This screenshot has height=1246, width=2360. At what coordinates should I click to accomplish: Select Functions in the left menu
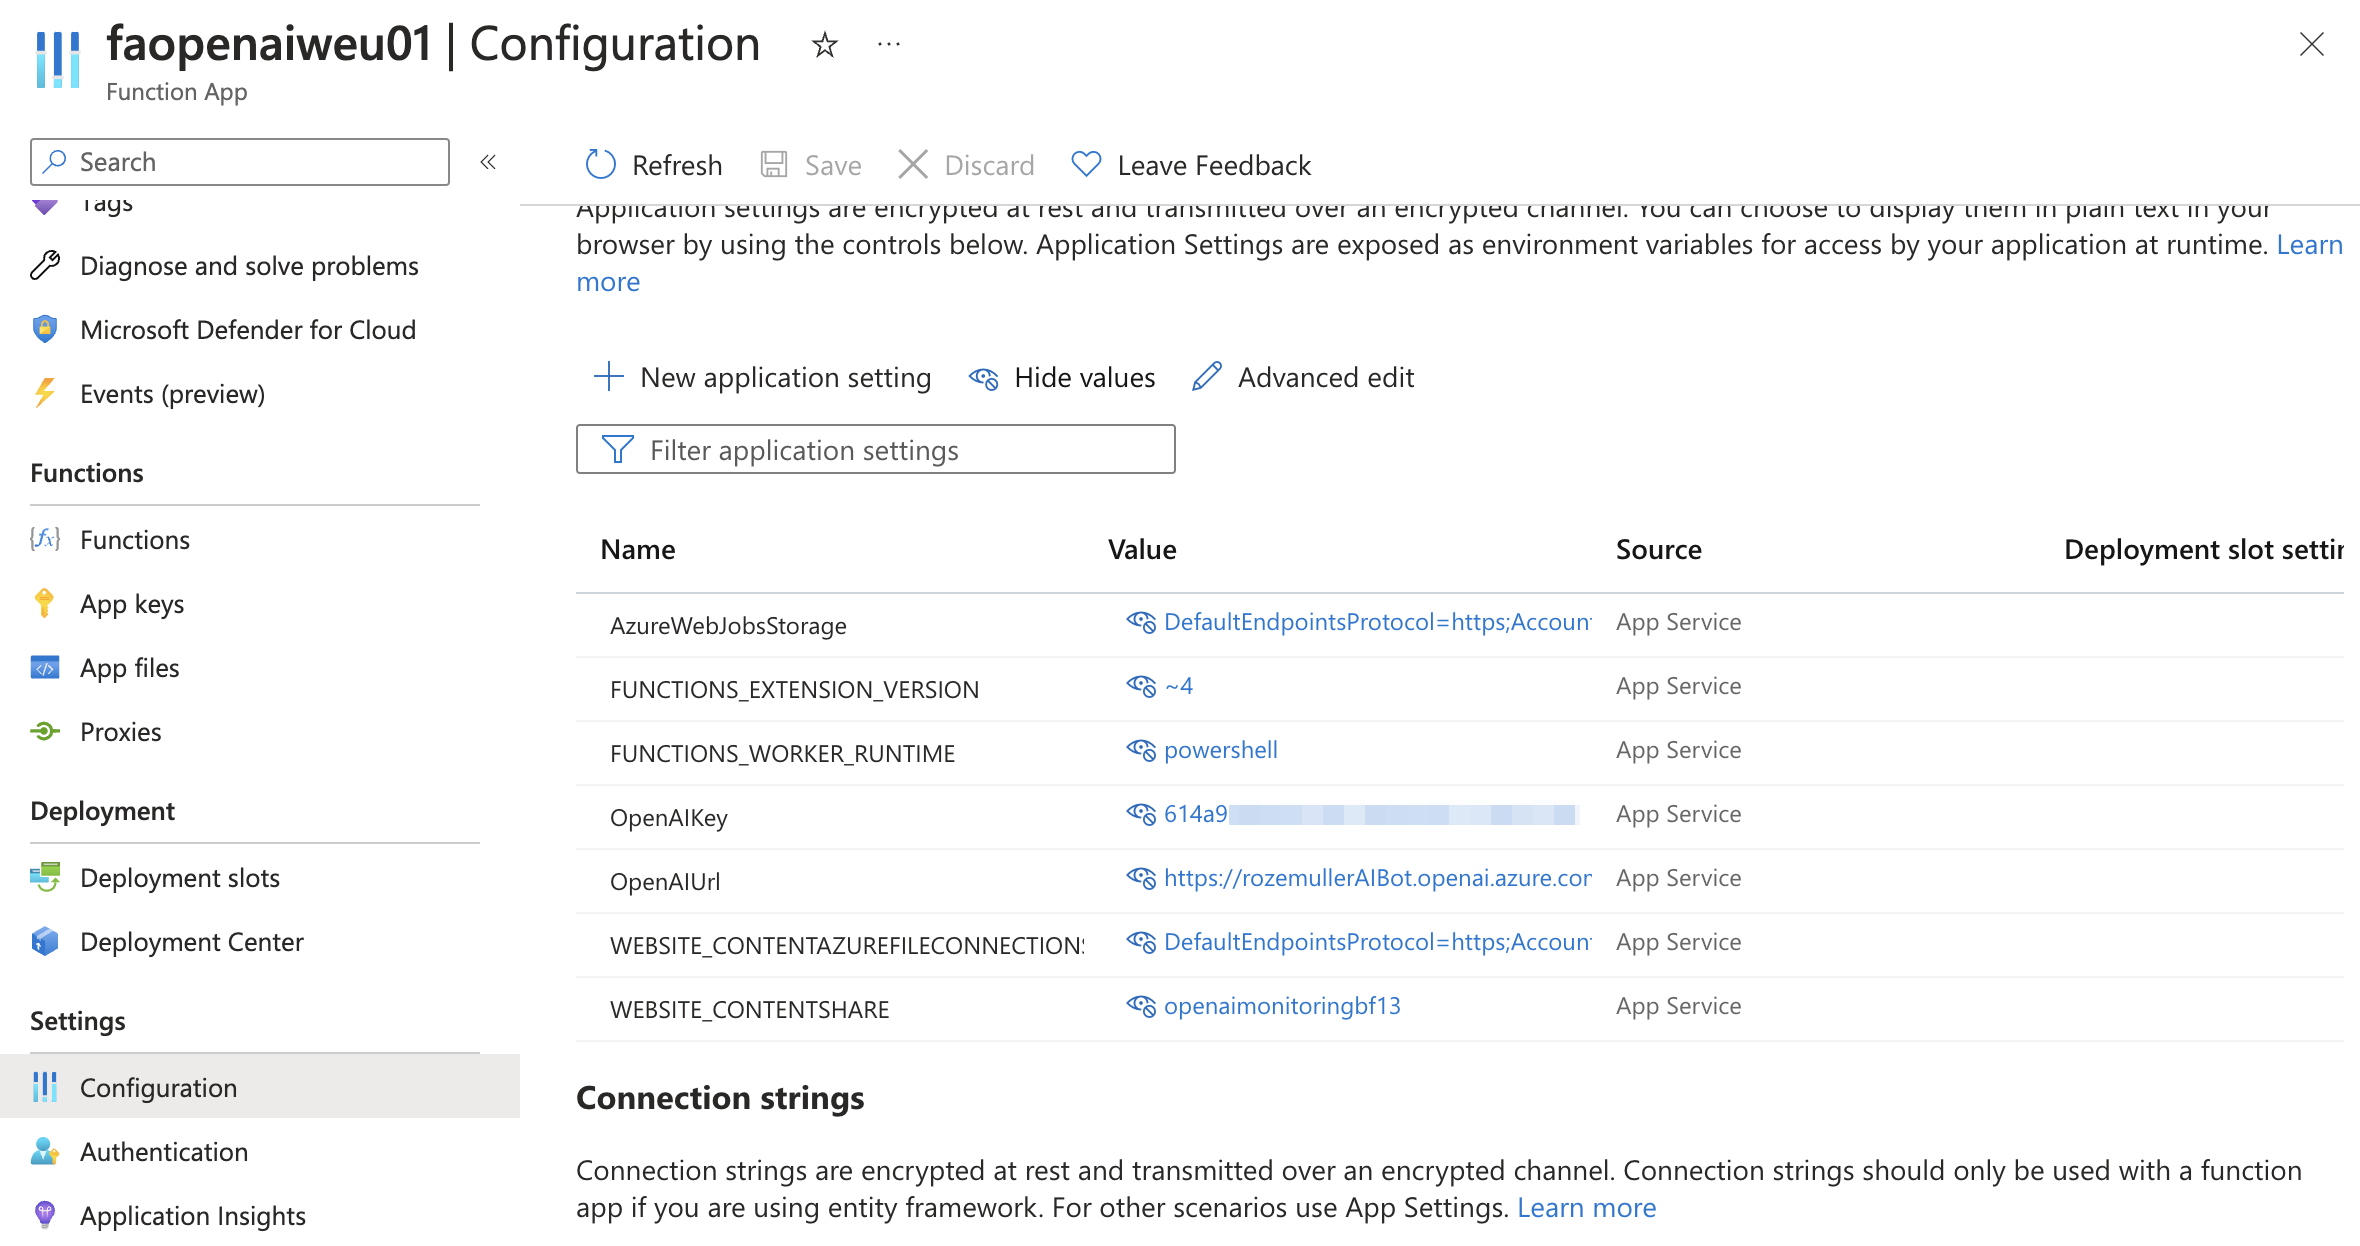(x=134, y=540)
